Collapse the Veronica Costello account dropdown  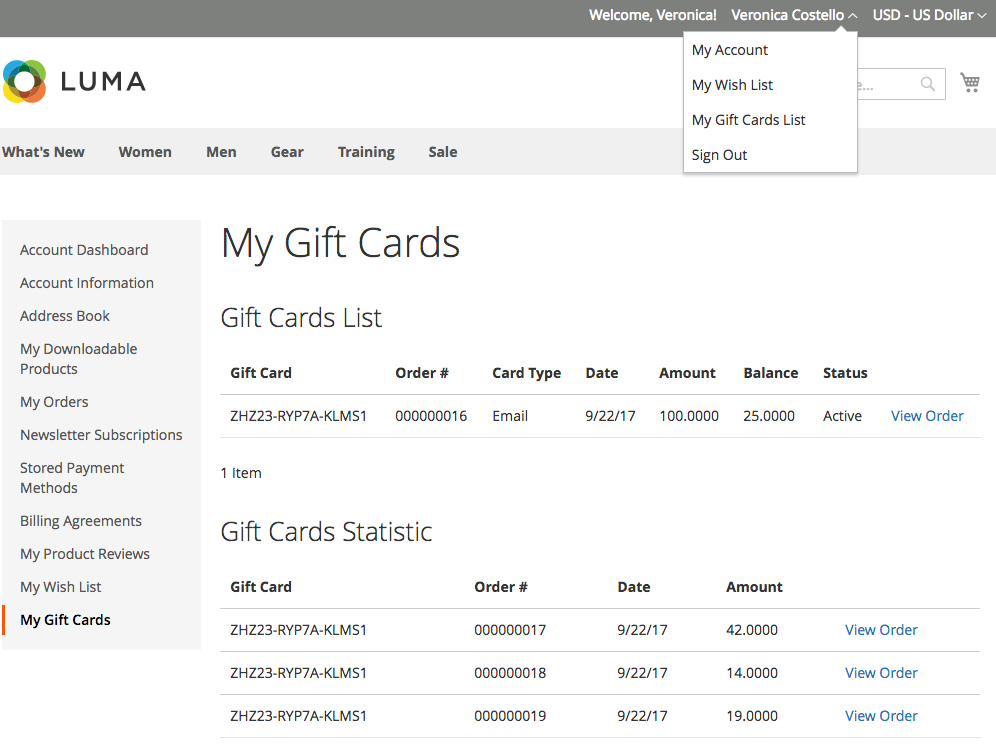pyautogui.click(x=794, y=15)
